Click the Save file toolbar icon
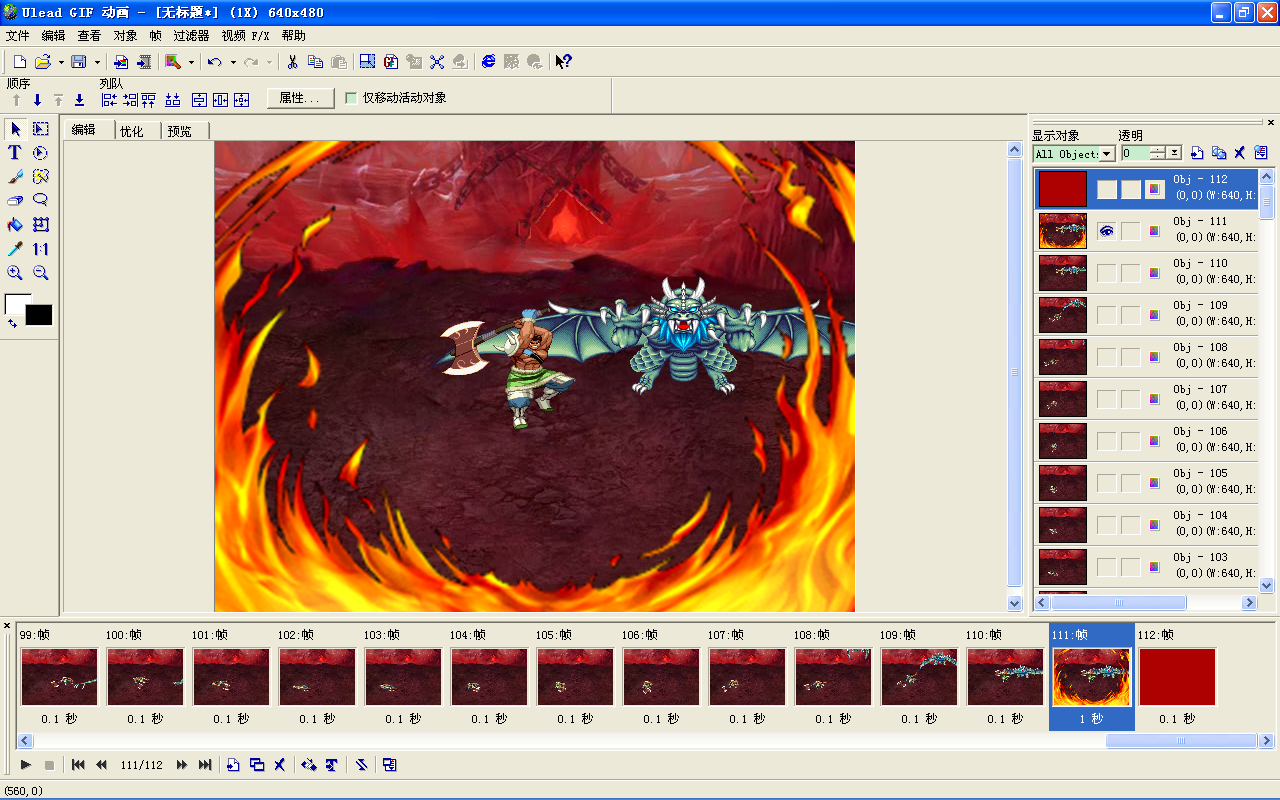 tap(78, 62)
